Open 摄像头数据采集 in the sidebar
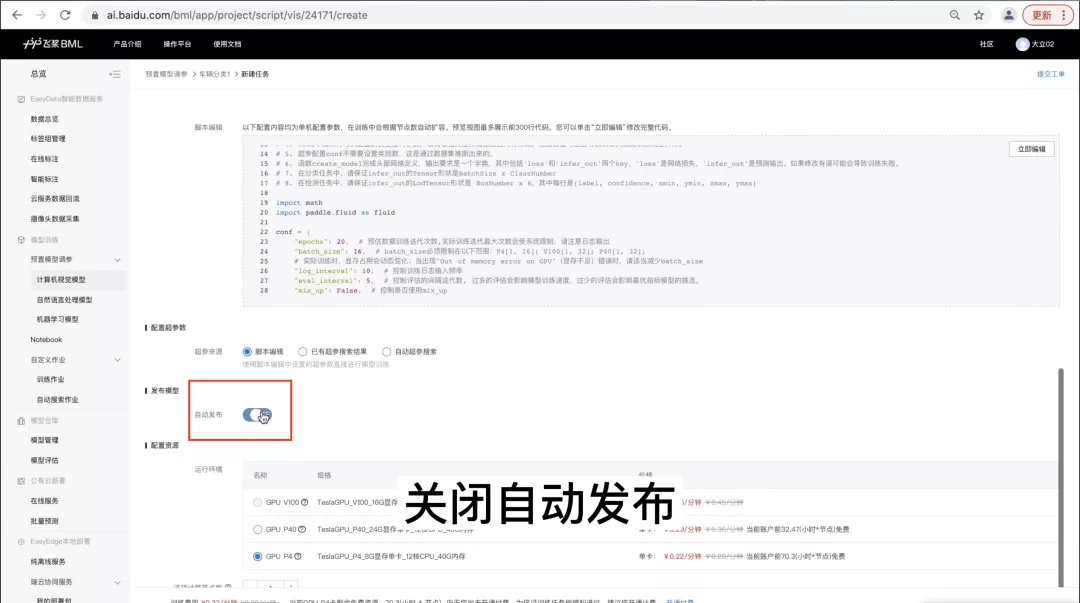1080x603 pixels. coord(55,219)
